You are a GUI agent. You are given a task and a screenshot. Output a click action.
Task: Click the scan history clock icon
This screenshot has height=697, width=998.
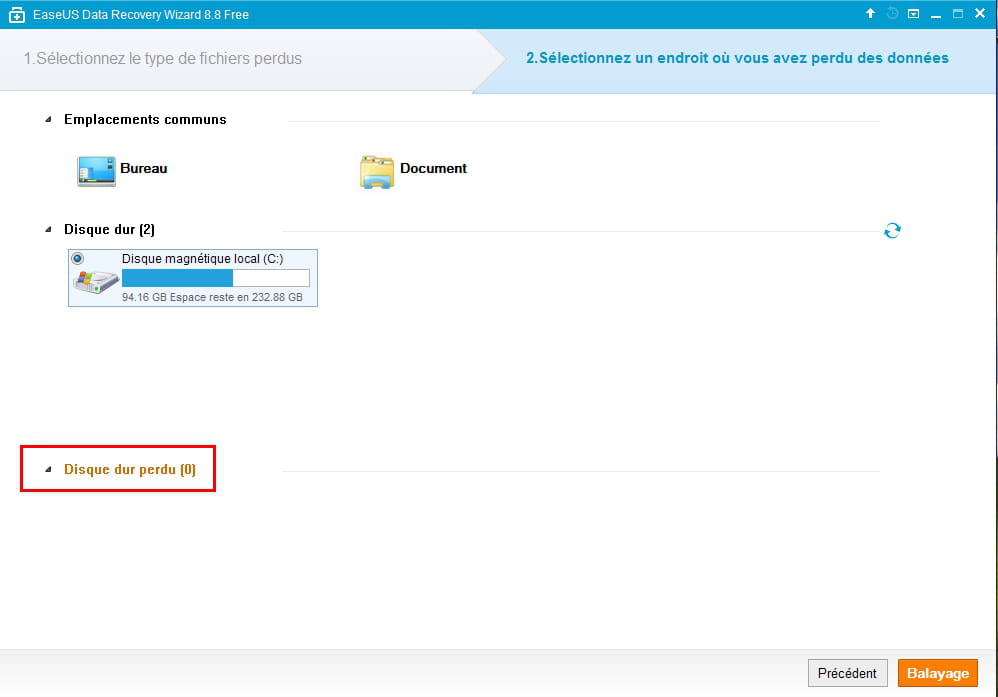892,13
